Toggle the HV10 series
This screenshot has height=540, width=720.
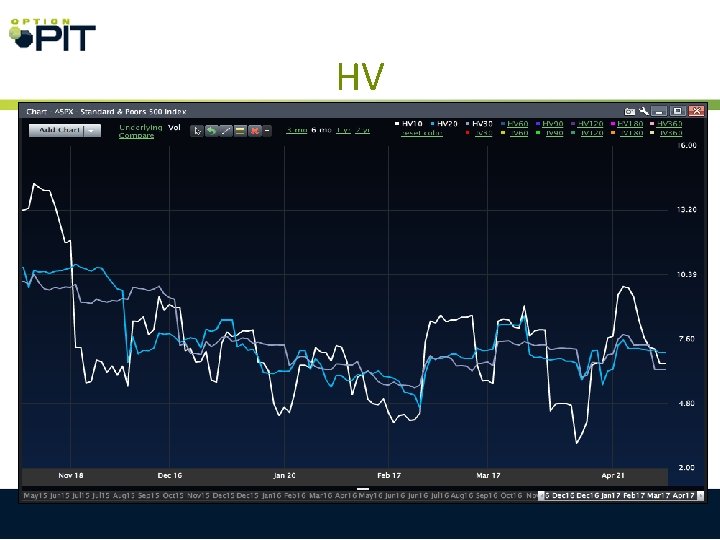pos(412,124)
